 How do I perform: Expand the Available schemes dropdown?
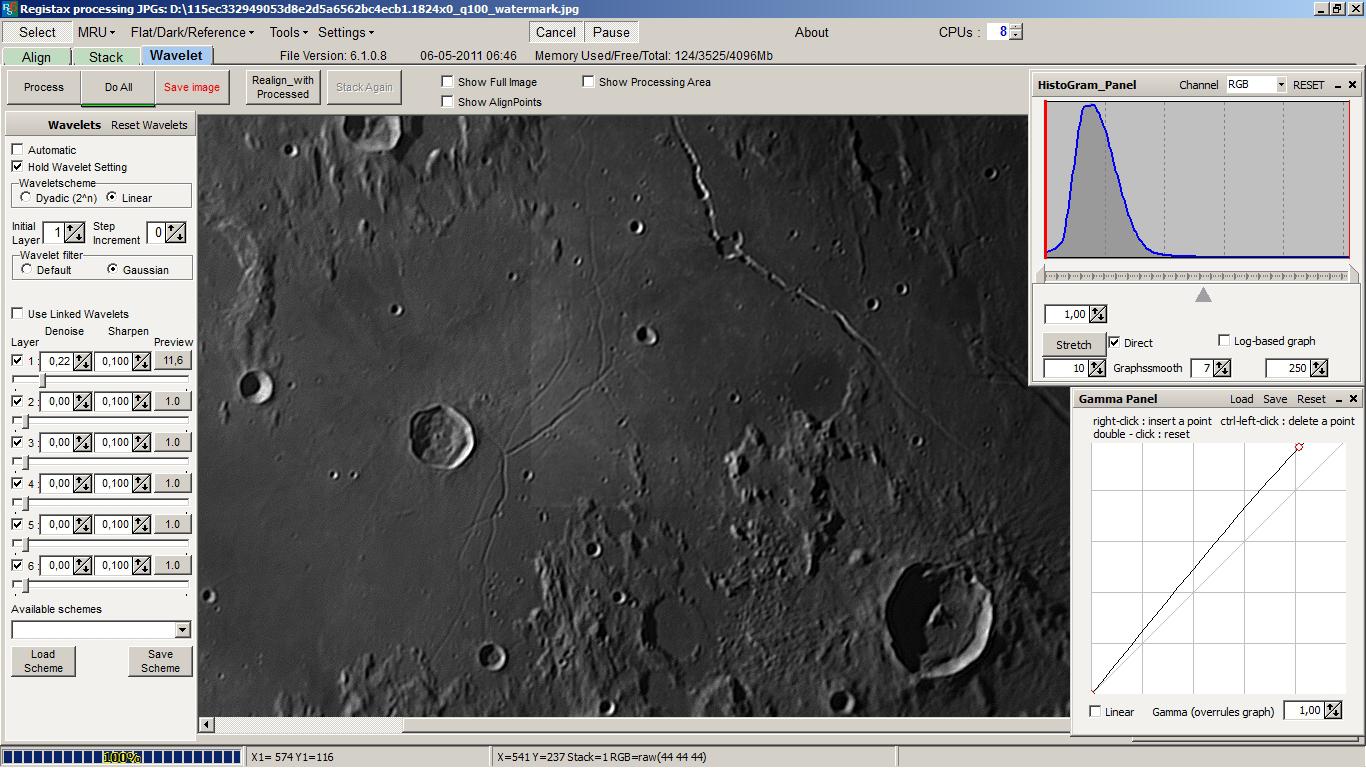point(182,630)
